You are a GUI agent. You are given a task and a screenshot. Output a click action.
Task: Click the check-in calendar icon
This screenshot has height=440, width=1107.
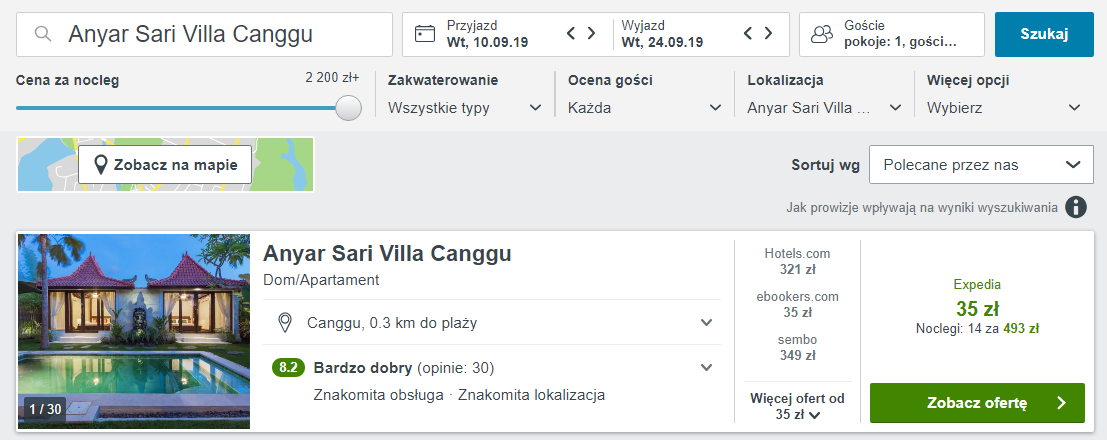pyautogui.click(x=425, y=34)
